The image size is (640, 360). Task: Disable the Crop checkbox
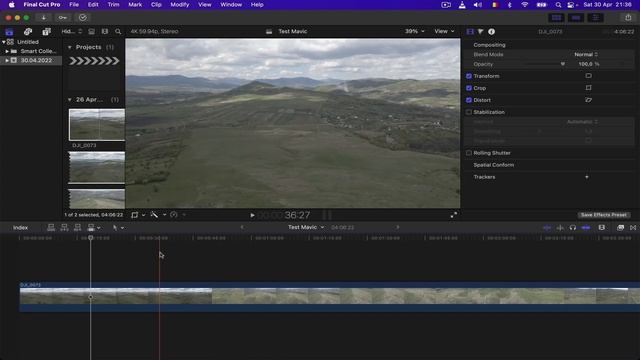(x=469, y=88)
